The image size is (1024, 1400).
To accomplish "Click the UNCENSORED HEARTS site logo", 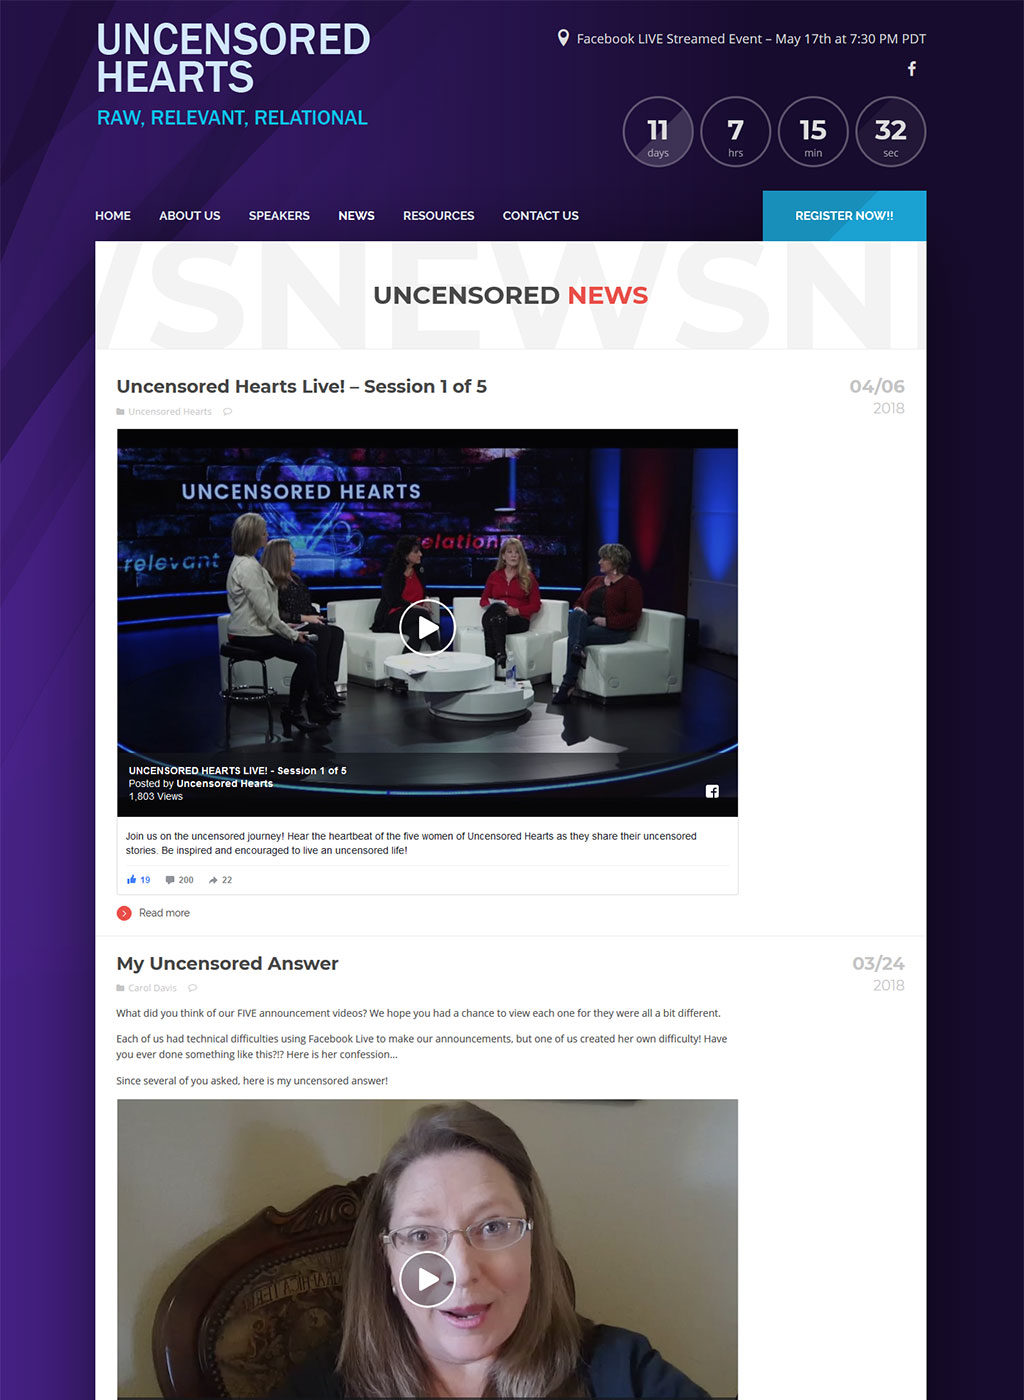I will [x=233, y=58].
